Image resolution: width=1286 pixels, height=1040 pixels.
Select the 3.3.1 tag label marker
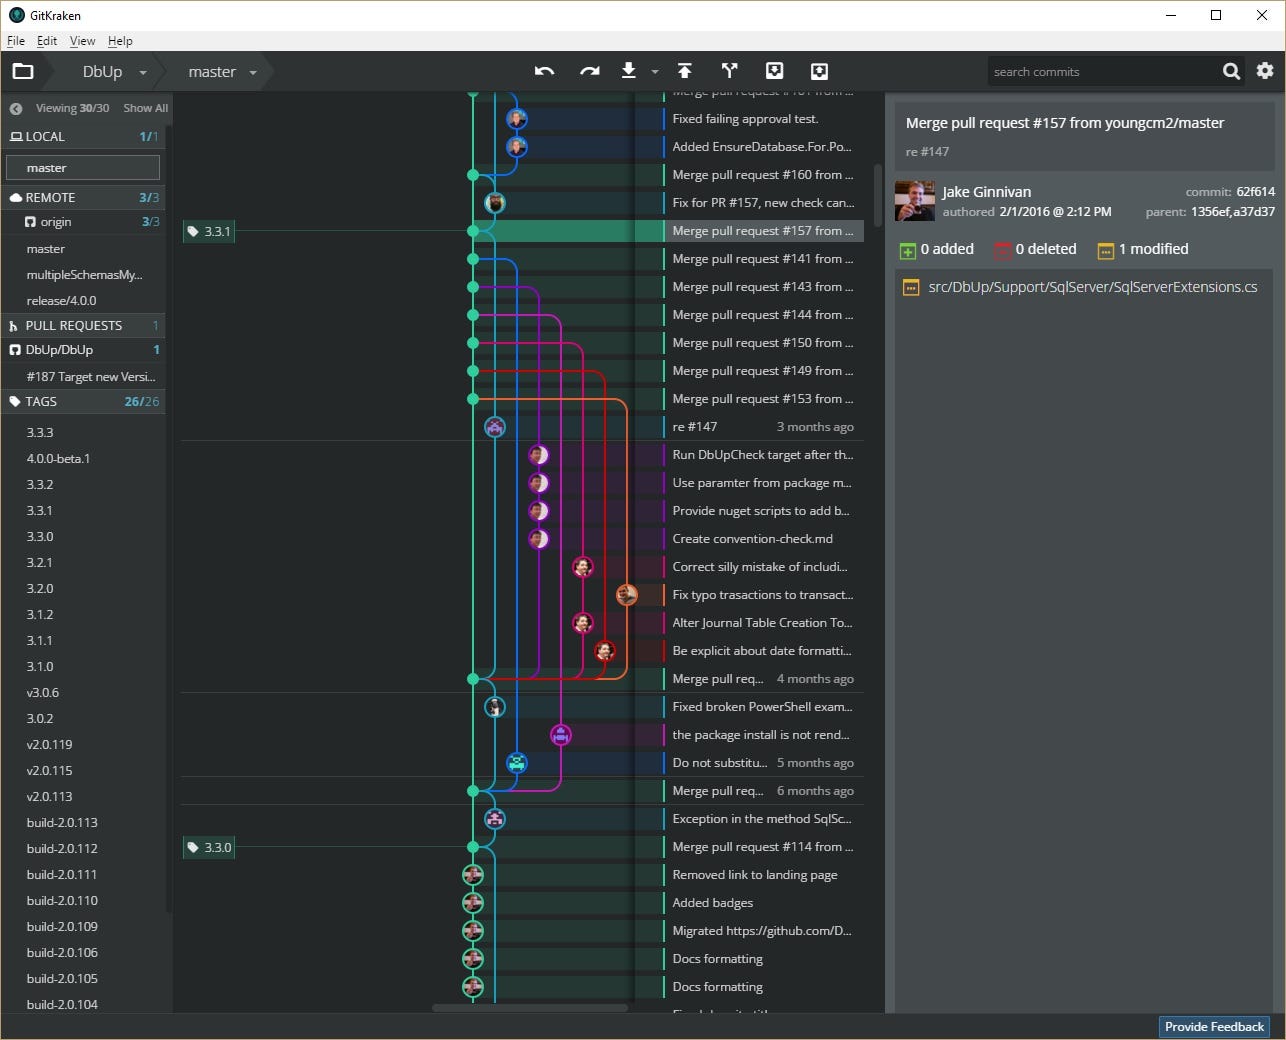[x=208, y=231]
